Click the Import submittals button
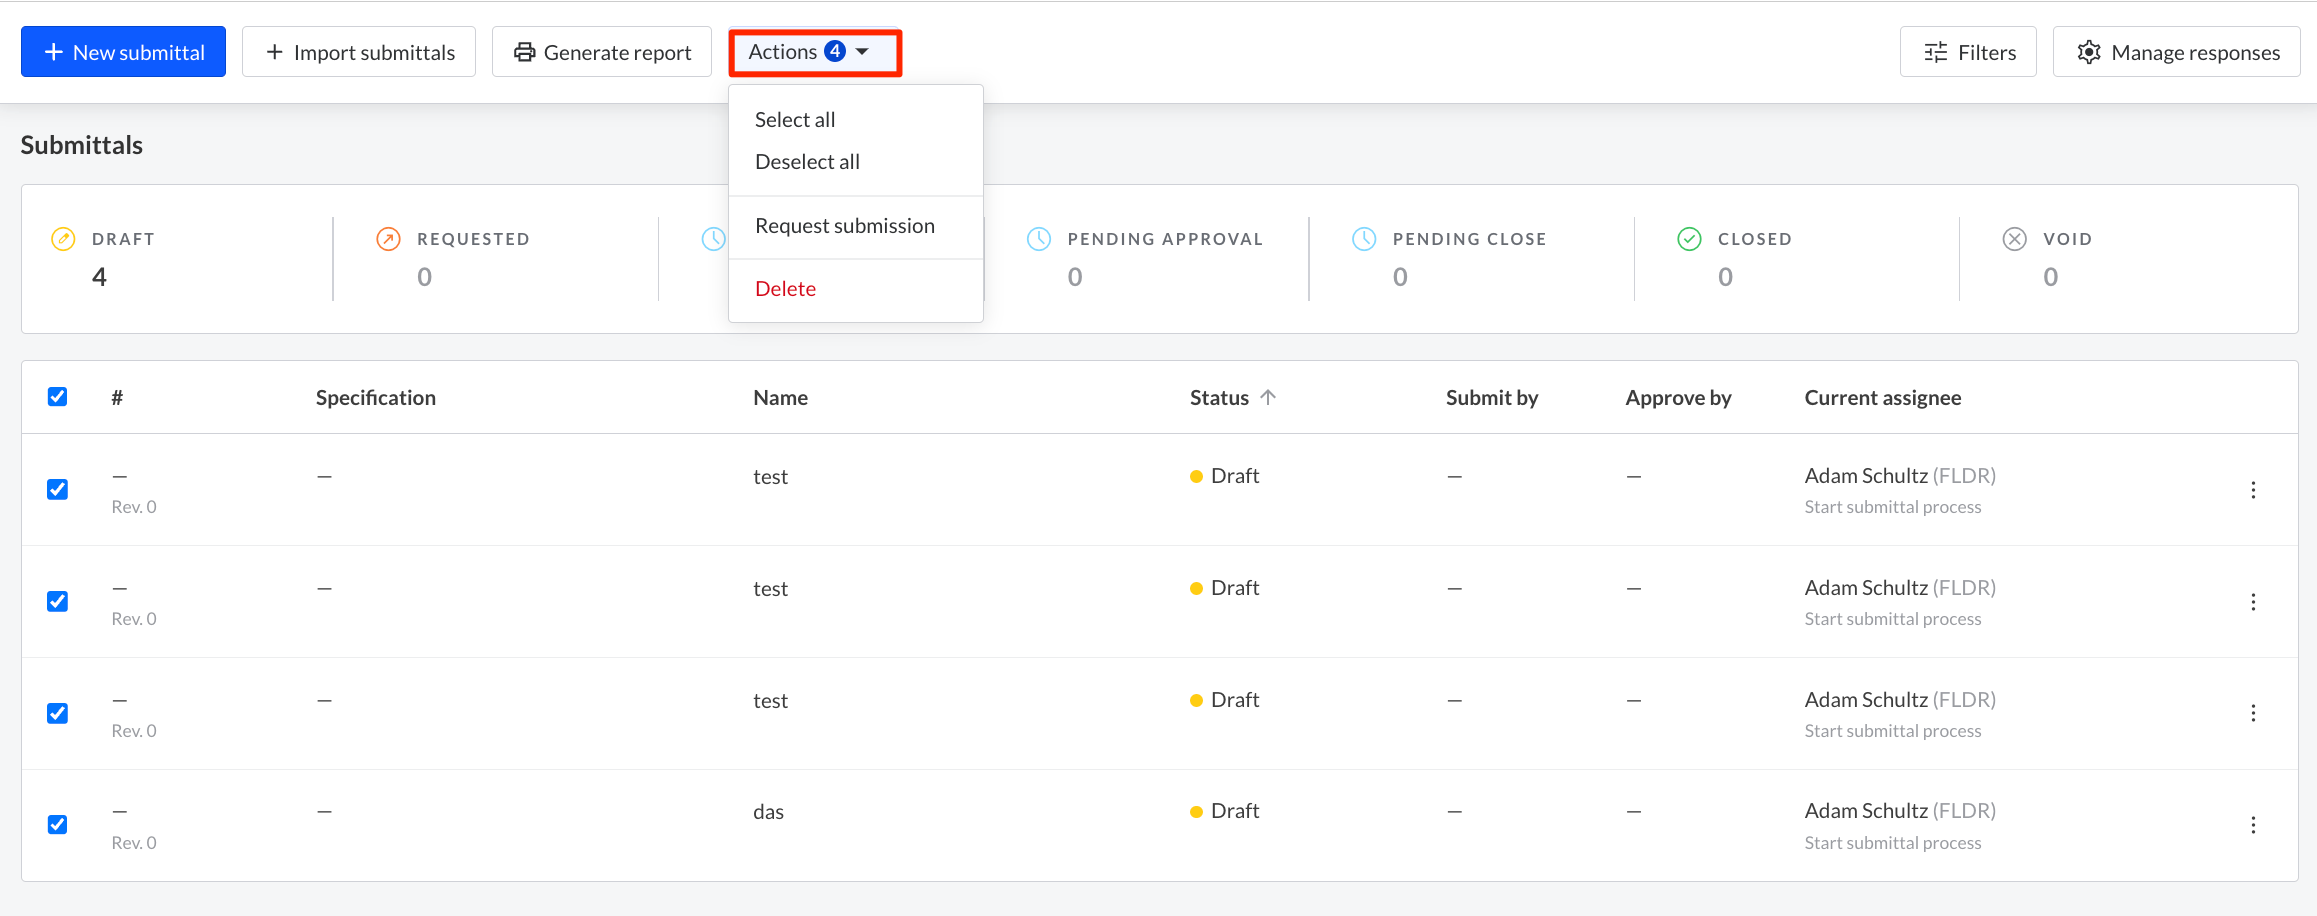Viewport: 2317px width, 916px height. coord(358,51)
